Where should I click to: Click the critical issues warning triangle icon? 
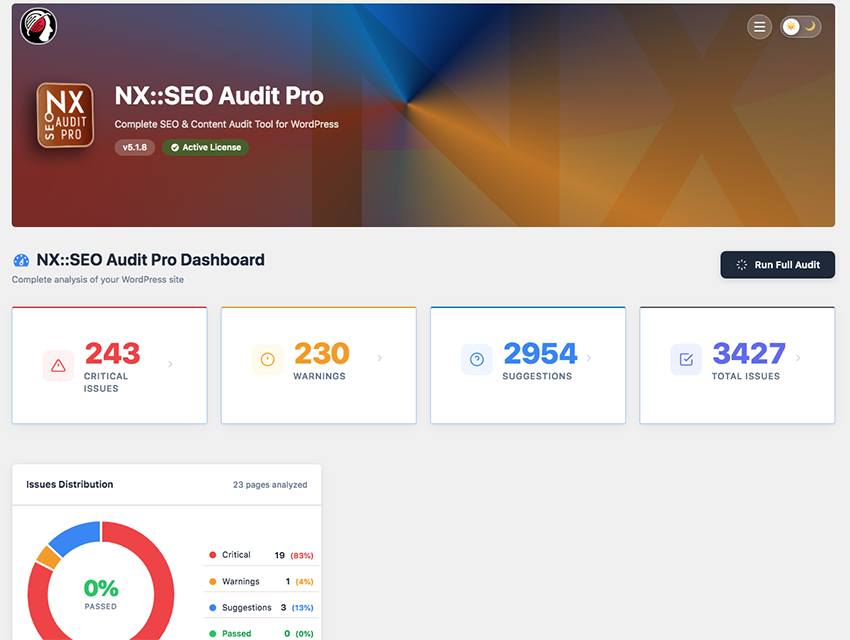(x=59, y=366)
